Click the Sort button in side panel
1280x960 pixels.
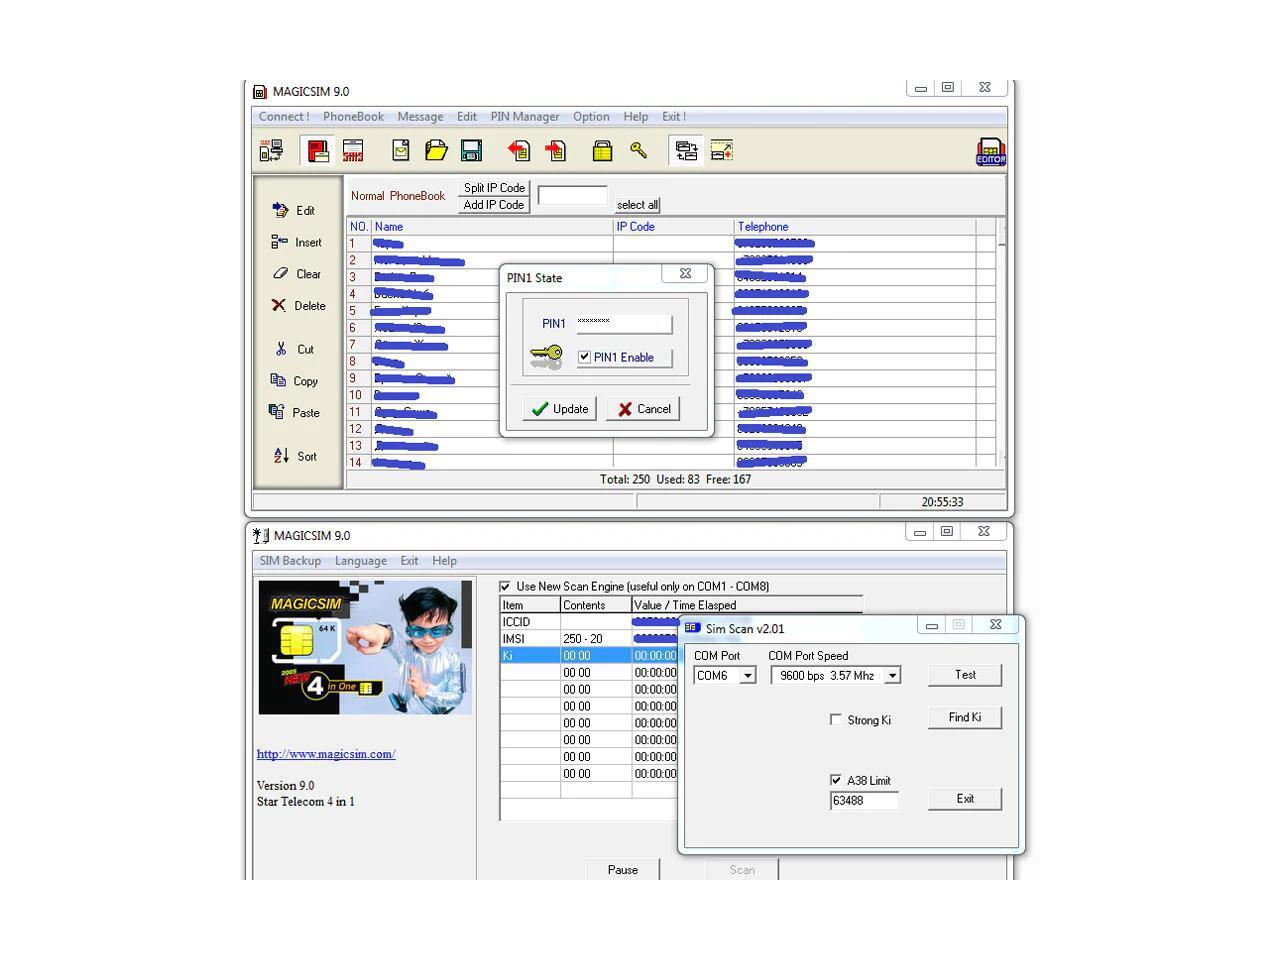(x=296, y=456)
